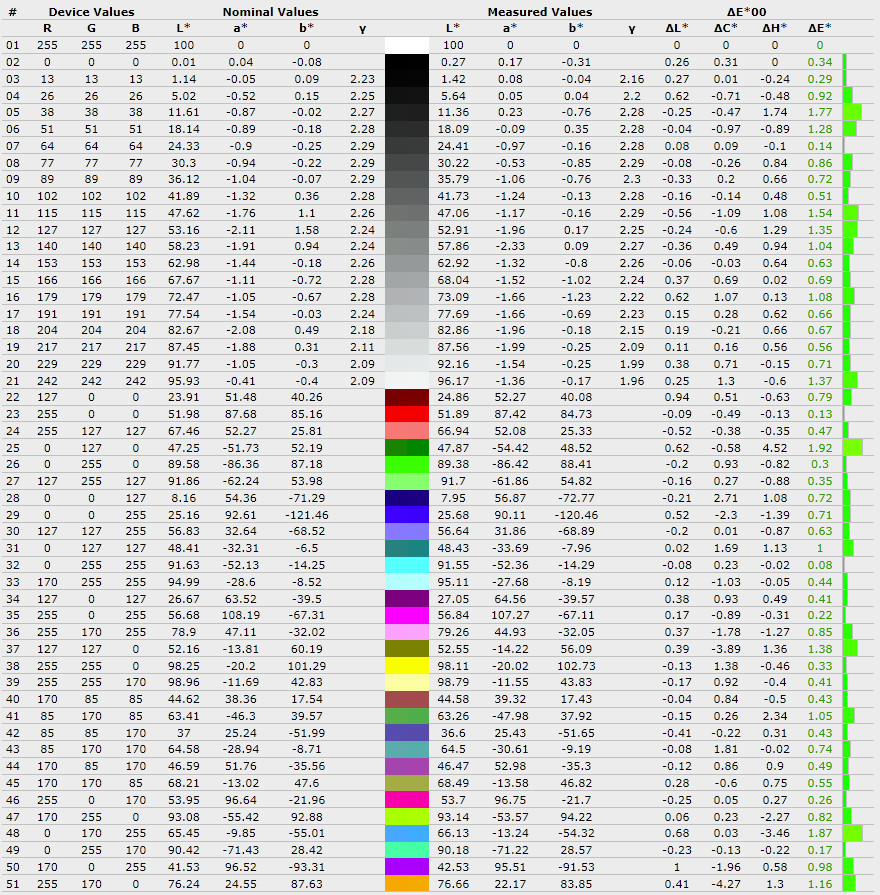This screenshot has width=880, height=895.
Task: Click the ΔE value 1.92 in row 25
Action: point(820,448)
